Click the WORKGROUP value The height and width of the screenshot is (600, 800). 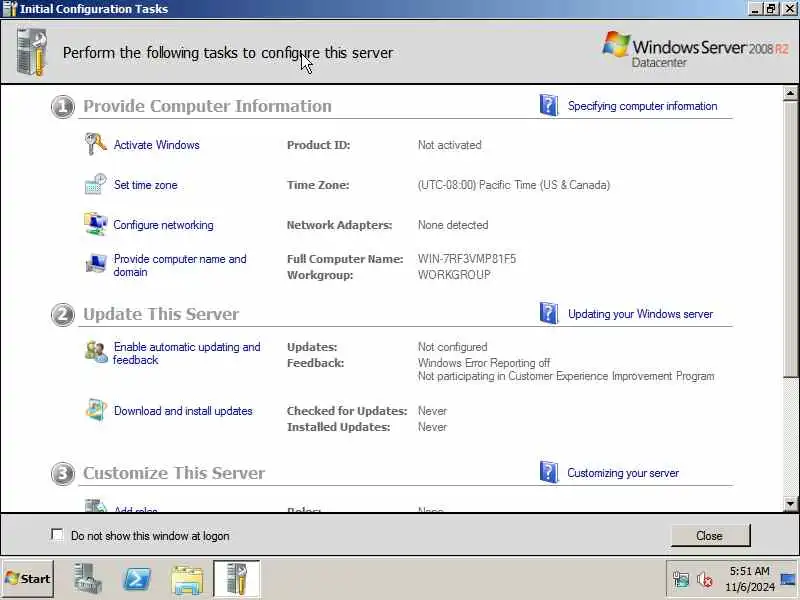(x=454, y=274)
